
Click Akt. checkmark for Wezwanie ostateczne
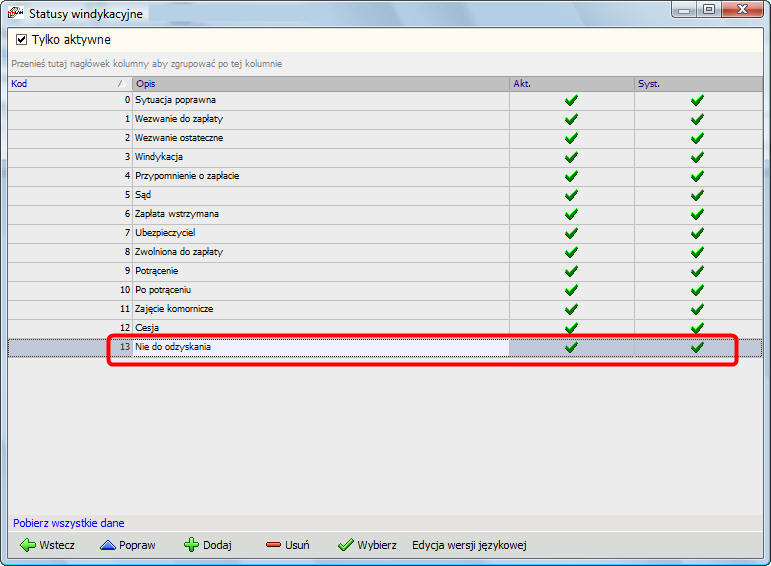coord(571,138)
